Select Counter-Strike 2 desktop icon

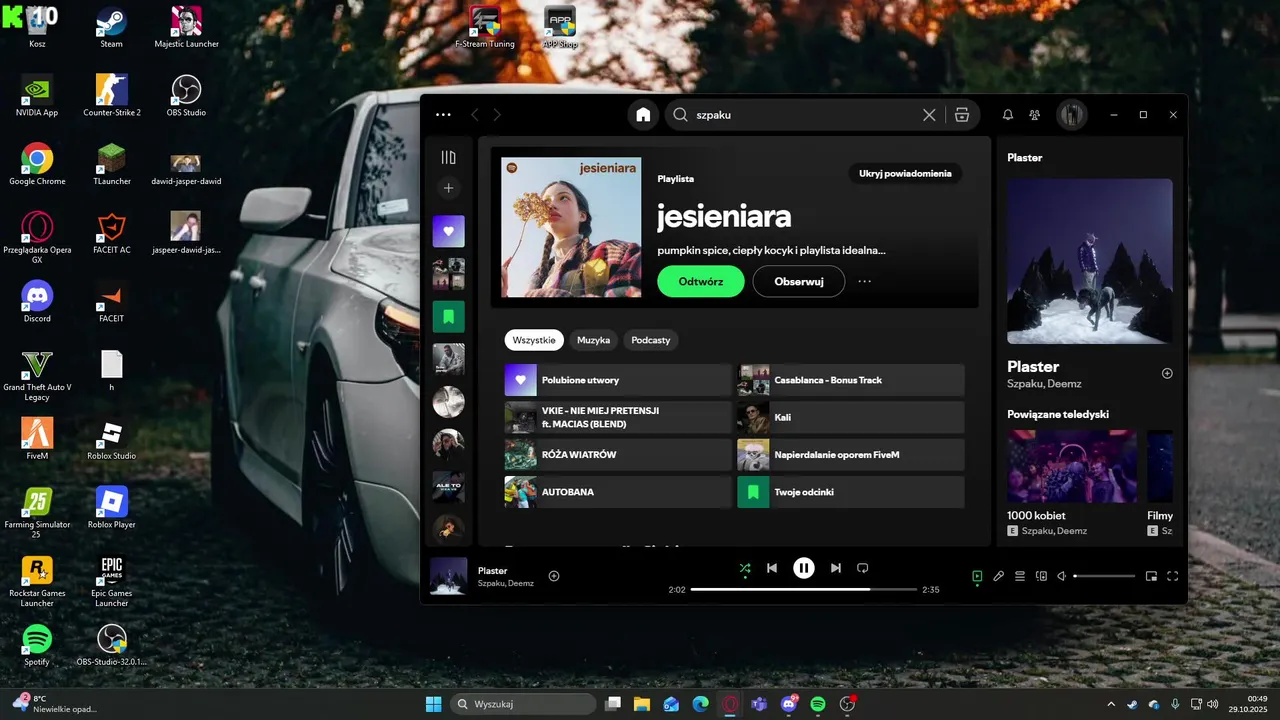coord(112,96)
